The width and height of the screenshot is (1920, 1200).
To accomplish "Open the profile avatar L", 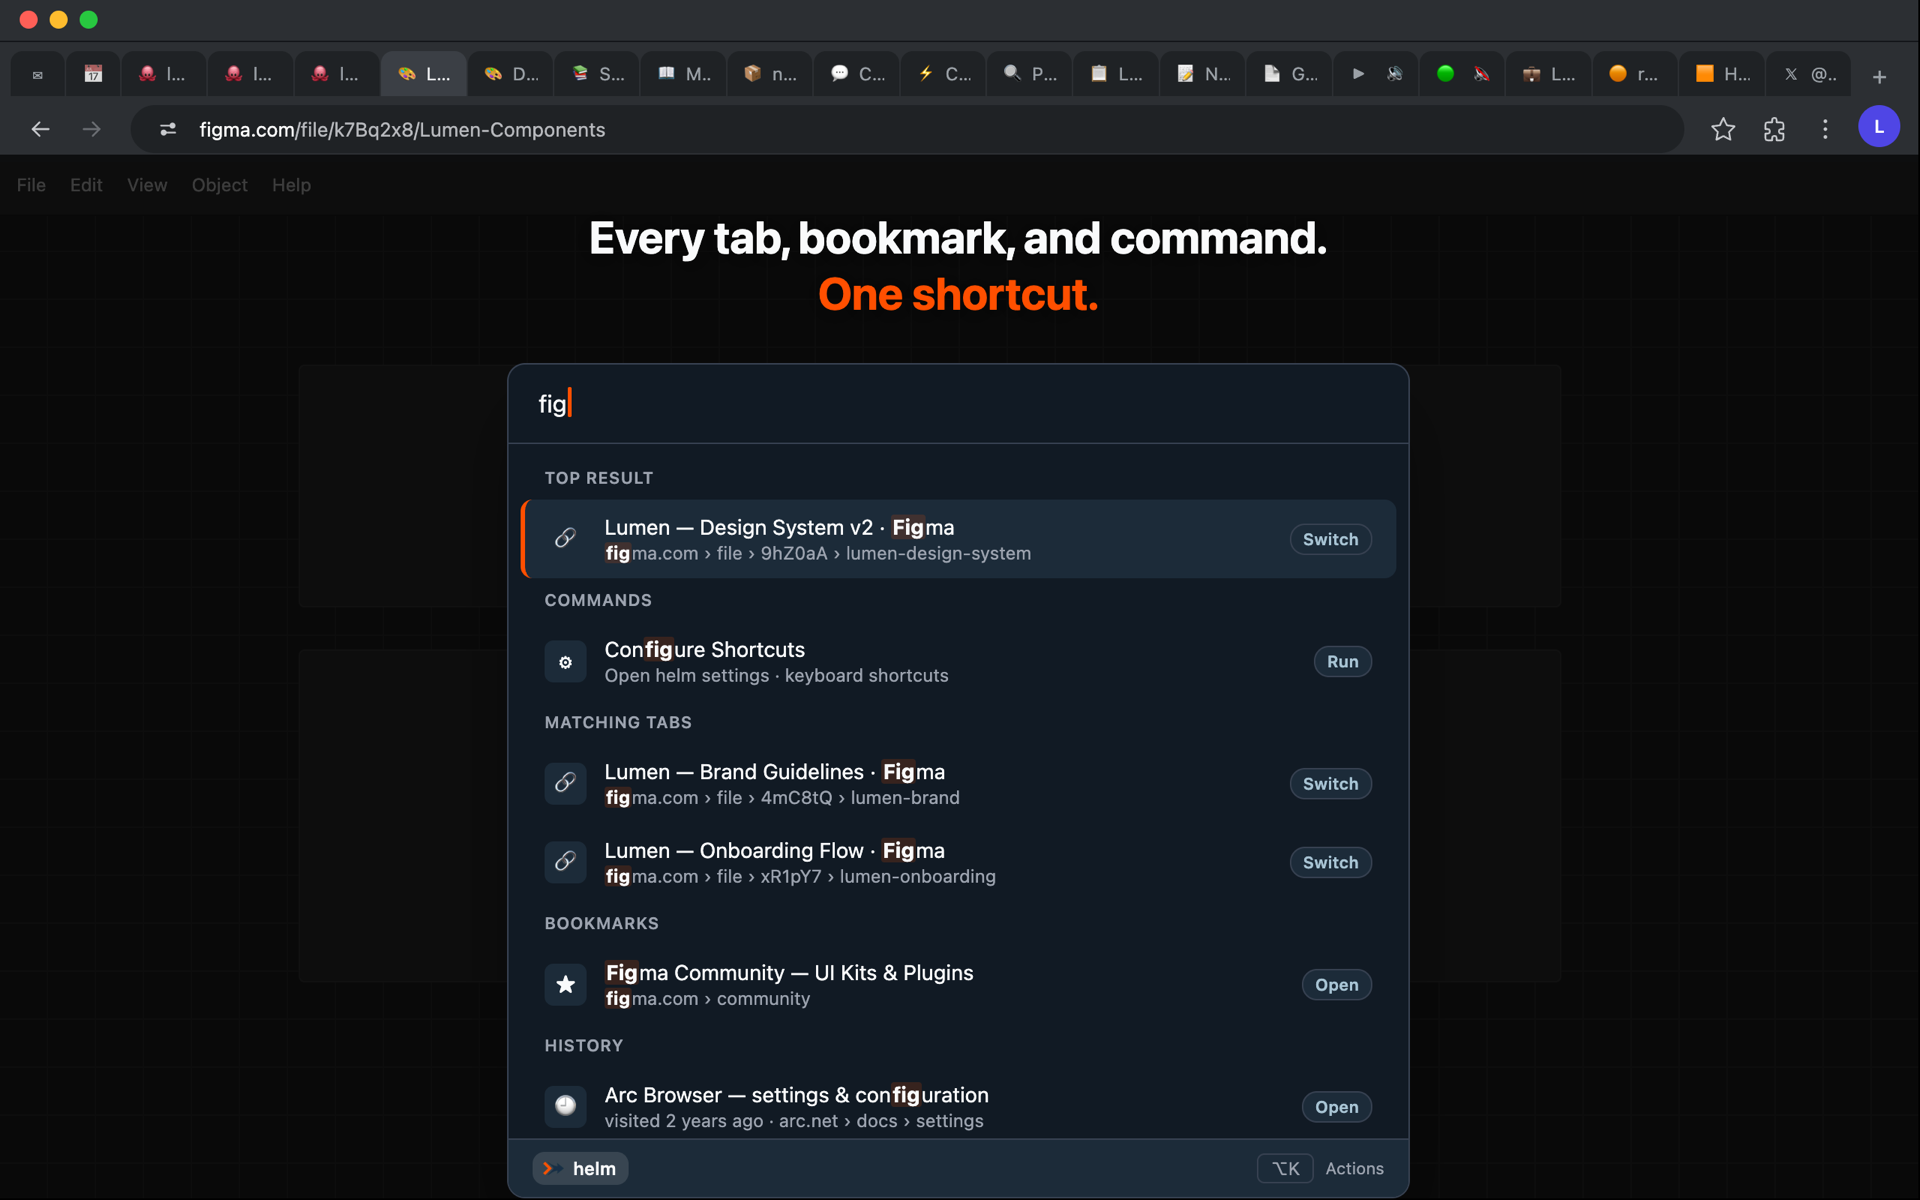I will point(1878,127).
